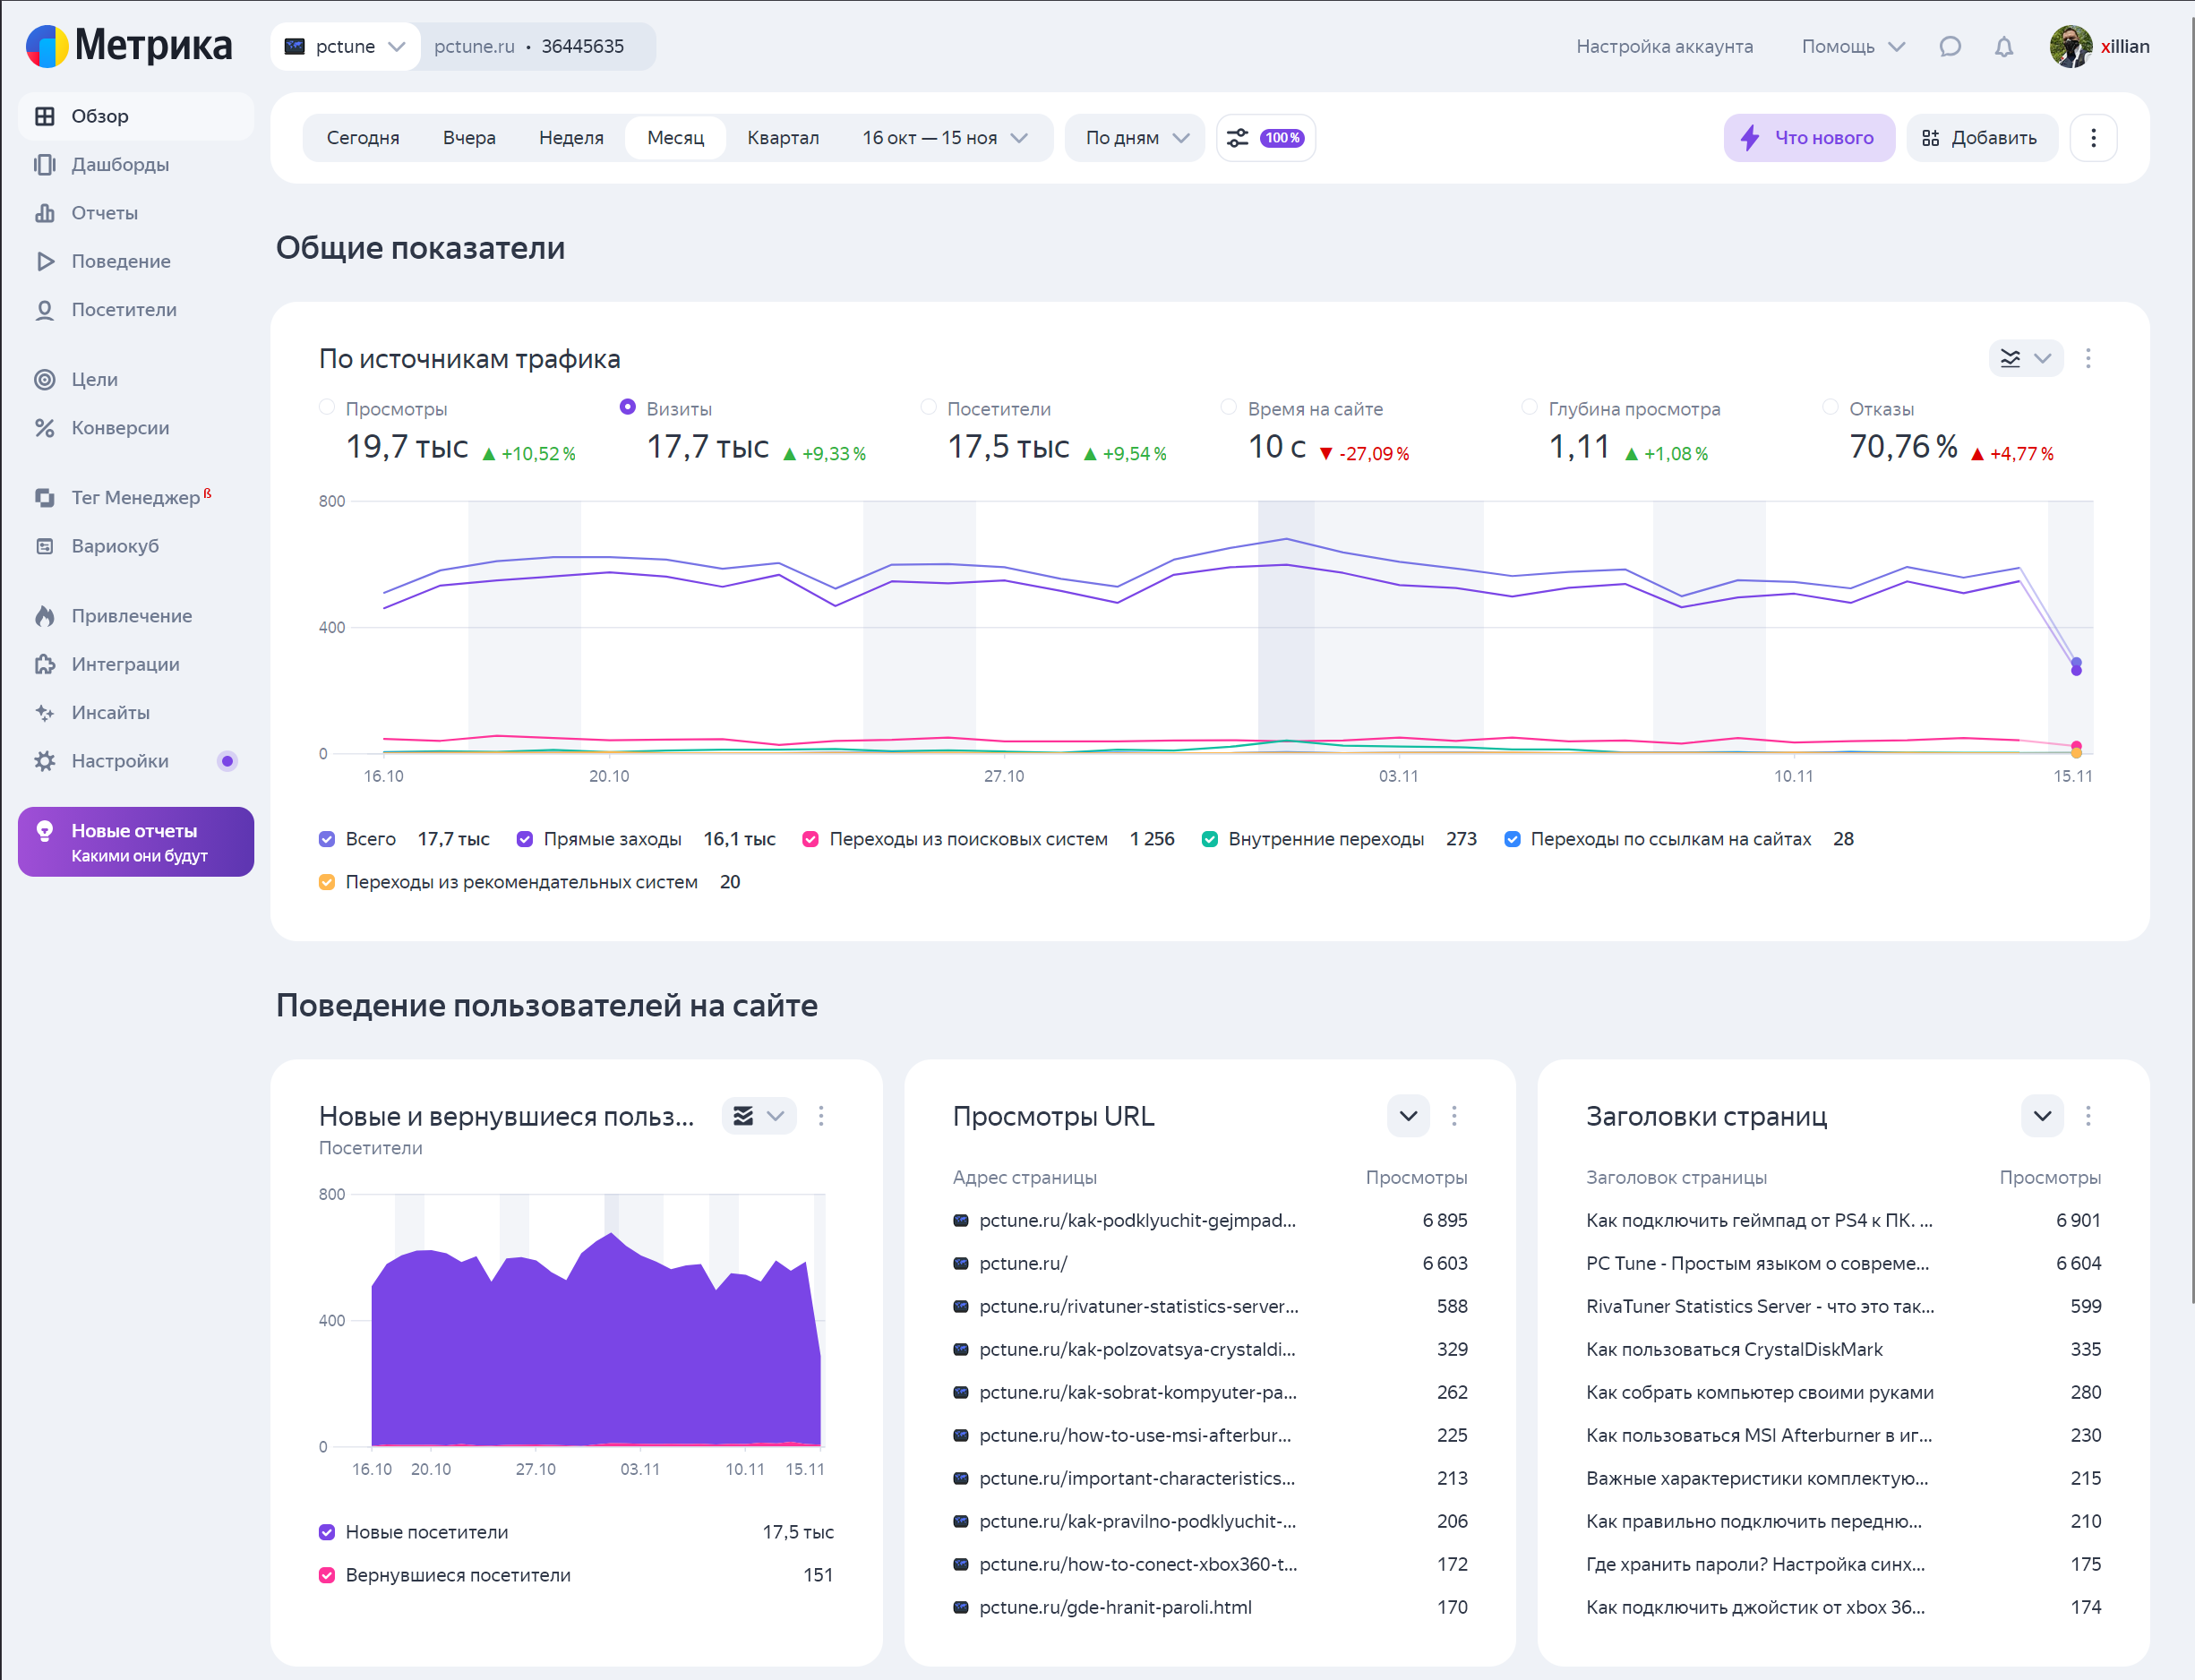Toggle Вернувшиеся посетители checkbox

pyautogui.click(x=327, y=1575)
